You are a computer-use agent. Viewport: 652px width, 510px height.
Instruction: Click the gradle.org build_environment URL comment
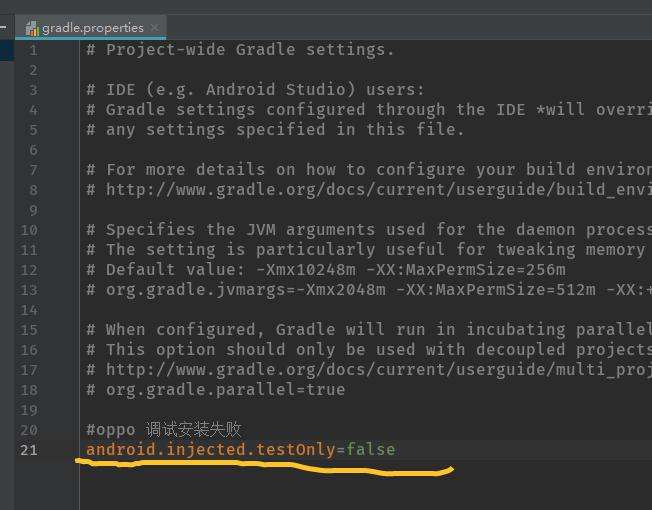369,190
